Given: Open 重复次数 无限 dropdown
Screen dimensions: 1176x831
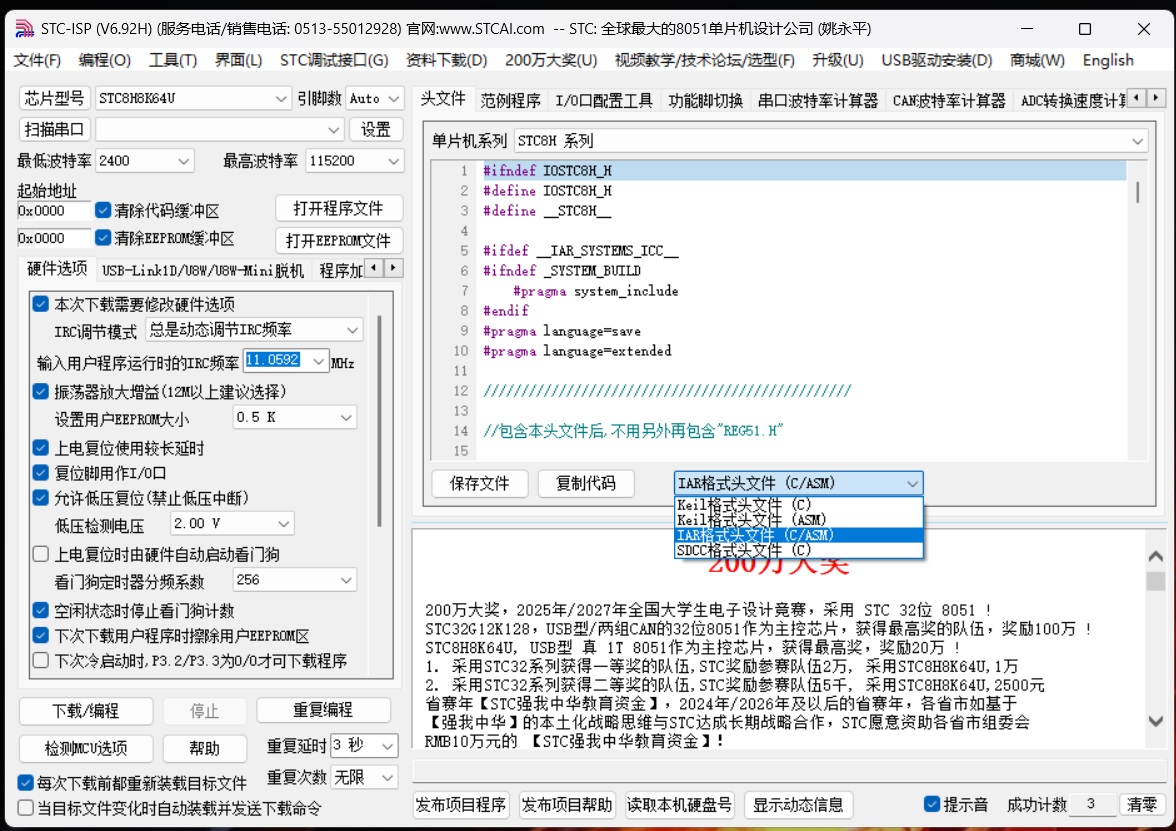Looking at the screenshot, I should (364, 777).
